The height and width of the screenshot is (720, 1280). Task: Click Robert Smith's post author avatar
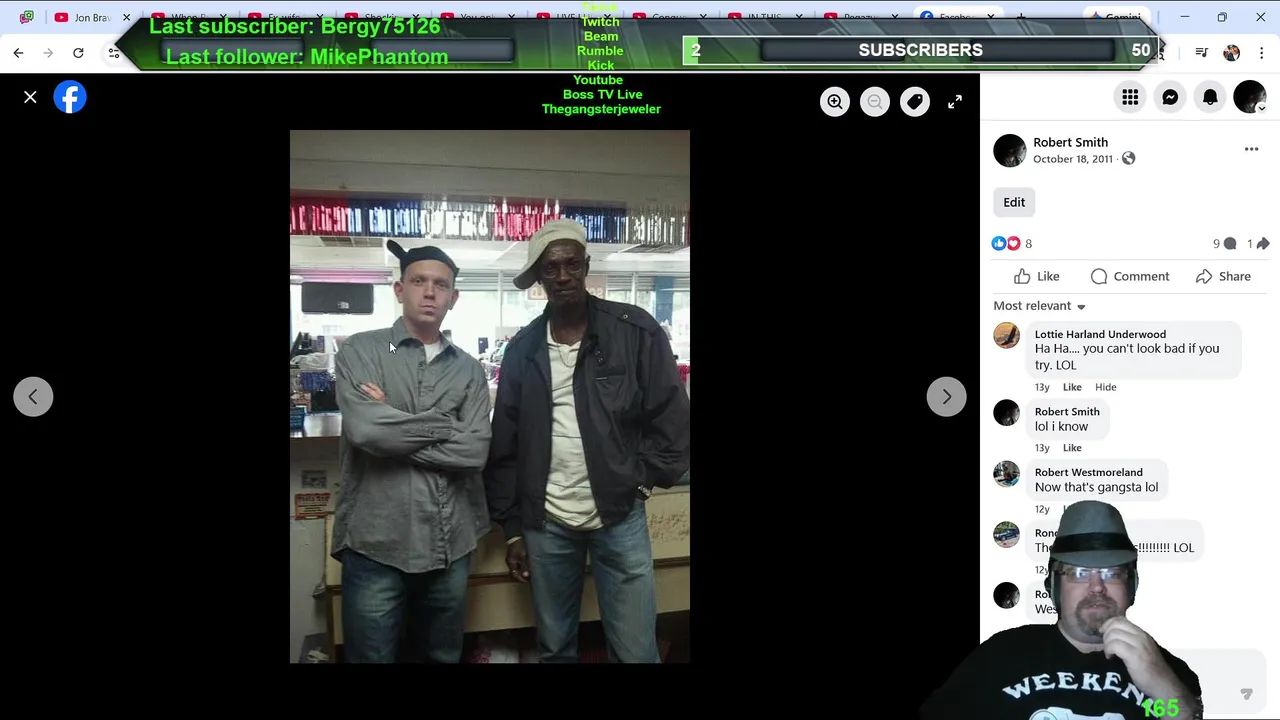coord(1010,150)
